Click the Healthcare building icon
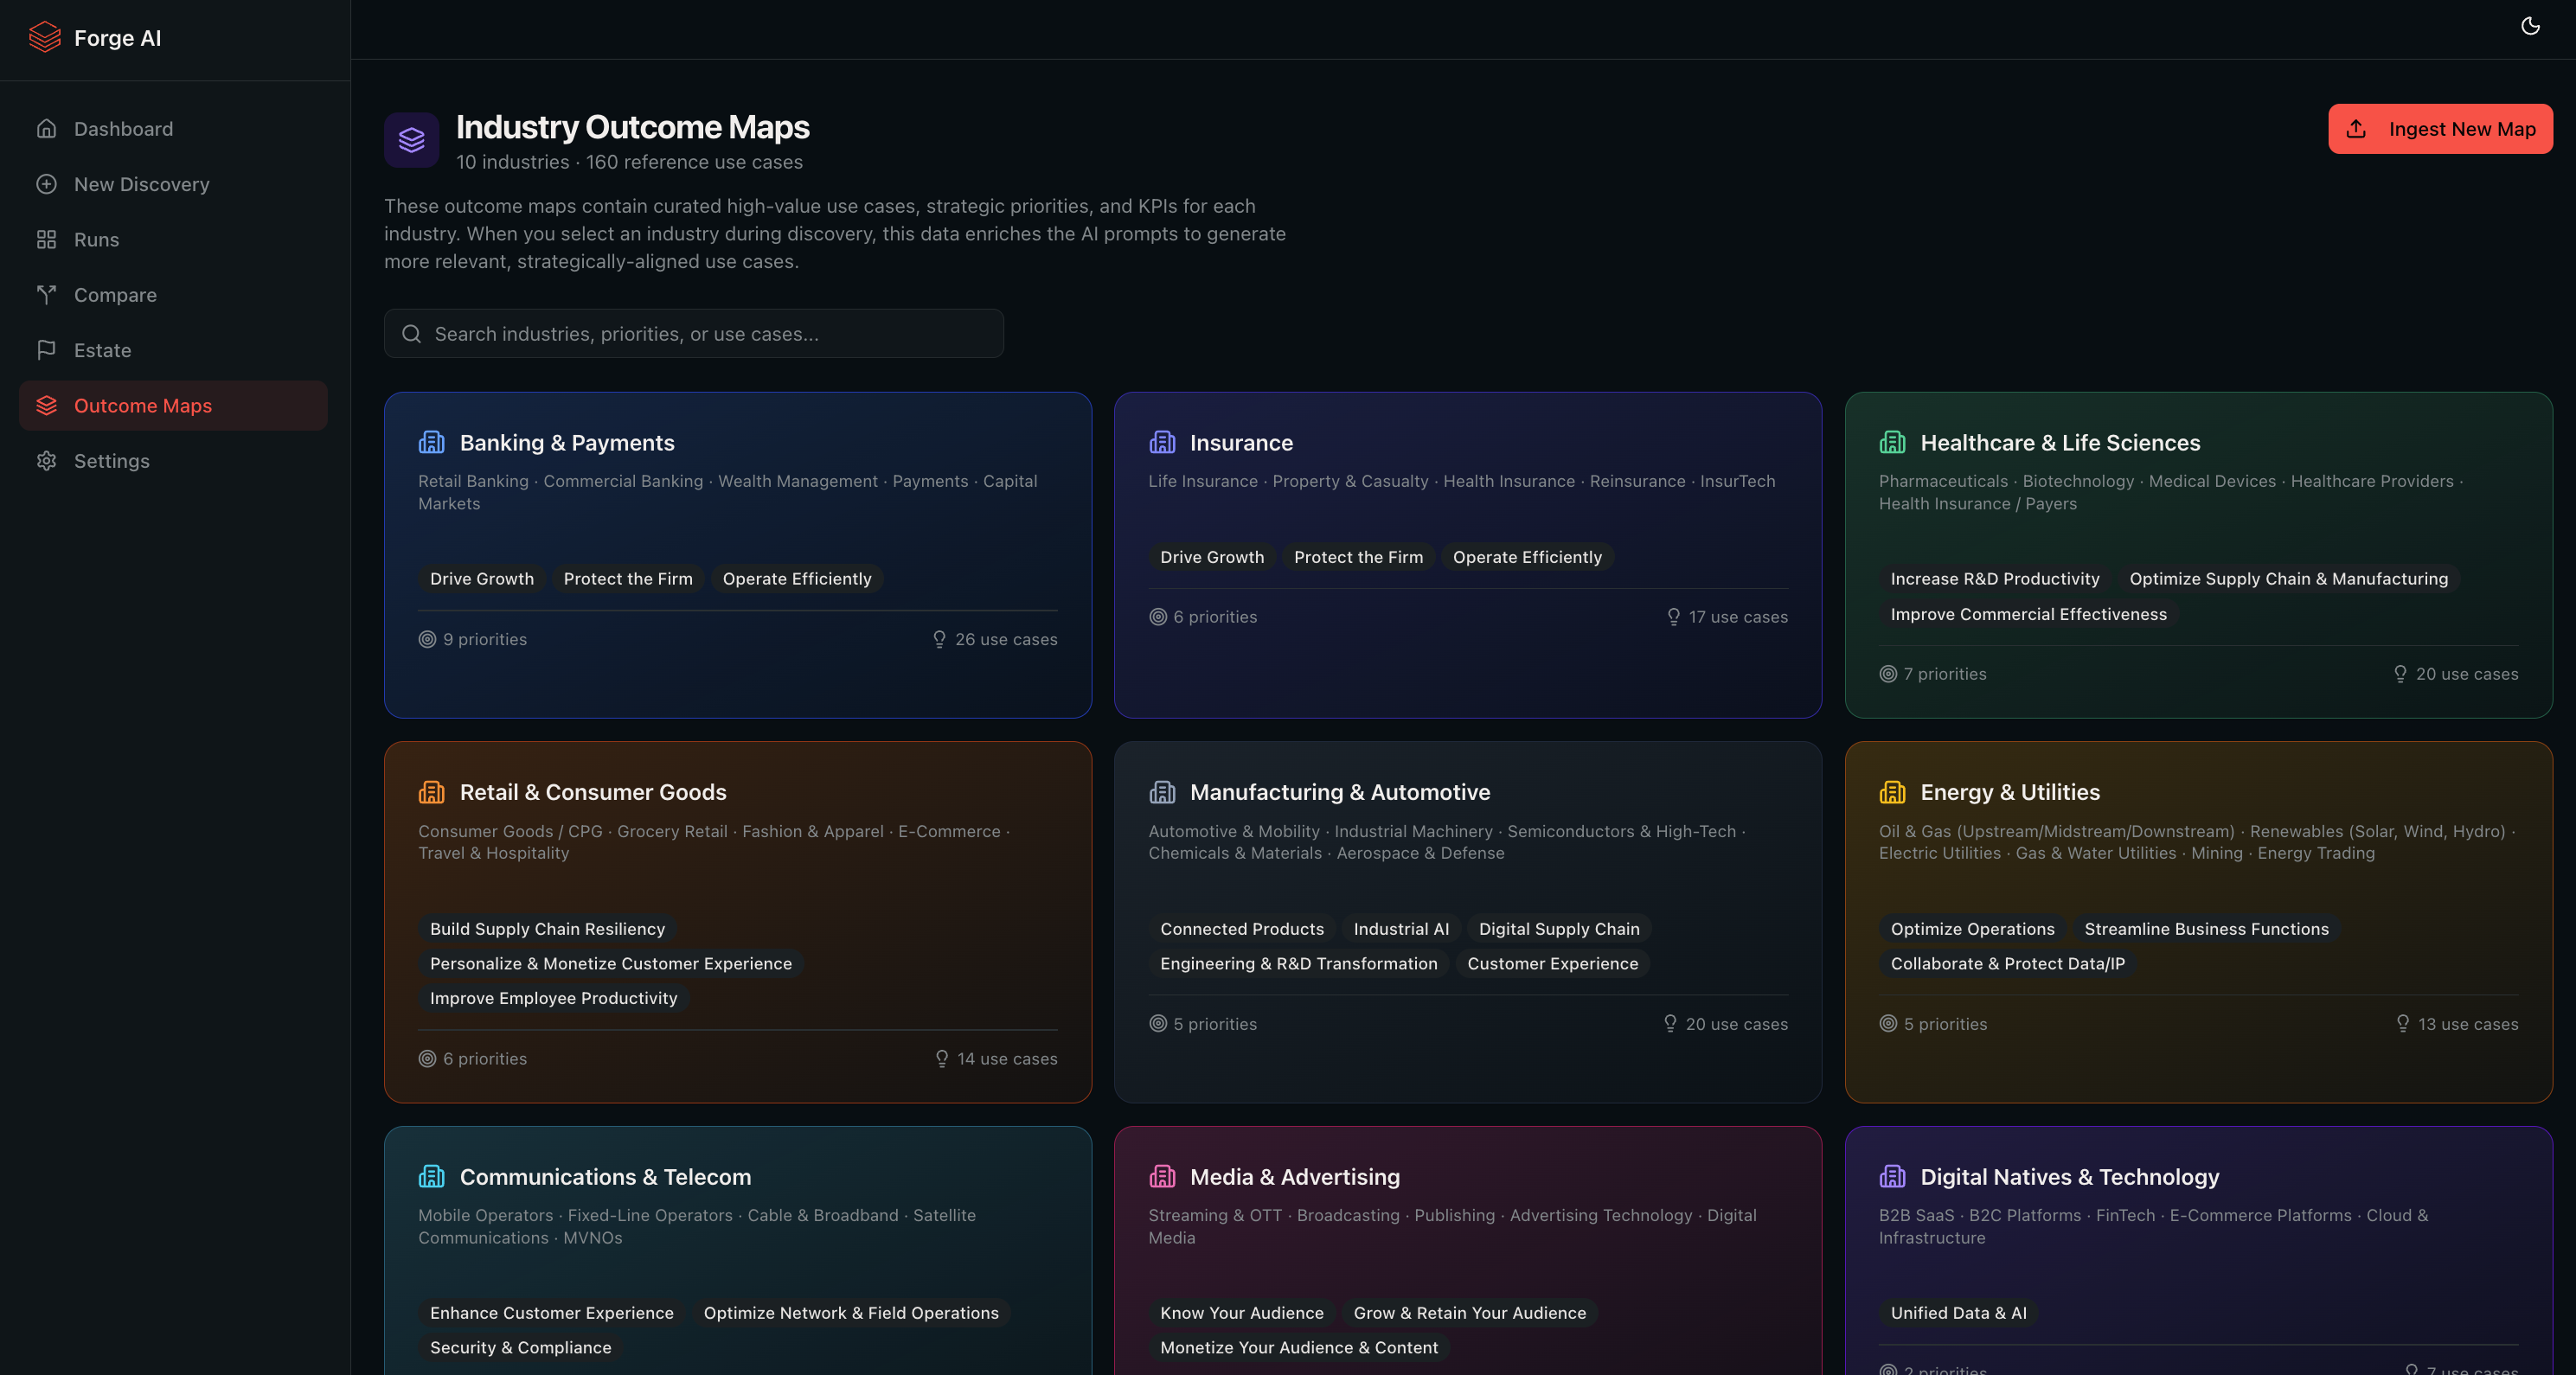Viewport: 2576px width, 1375px height. 1892,442
